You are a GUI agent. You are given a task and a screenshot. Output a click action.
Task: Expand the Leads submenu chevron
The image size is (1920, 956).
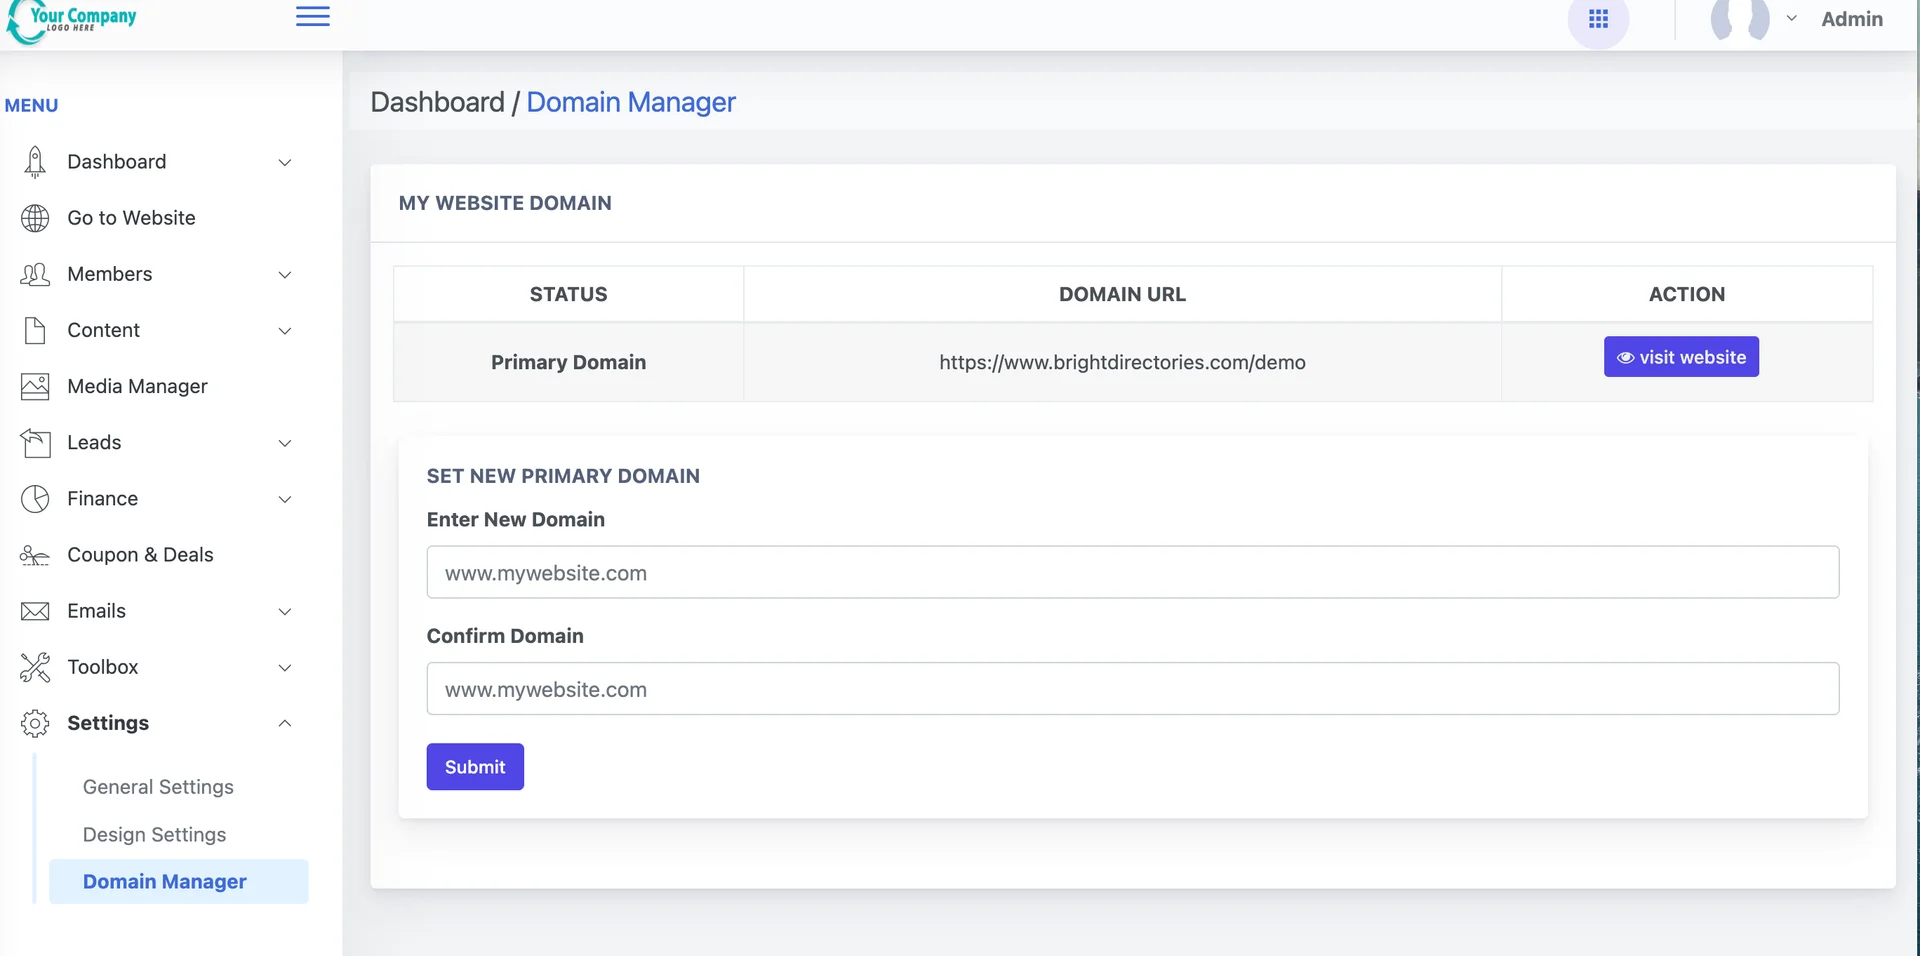coord(285,443)
